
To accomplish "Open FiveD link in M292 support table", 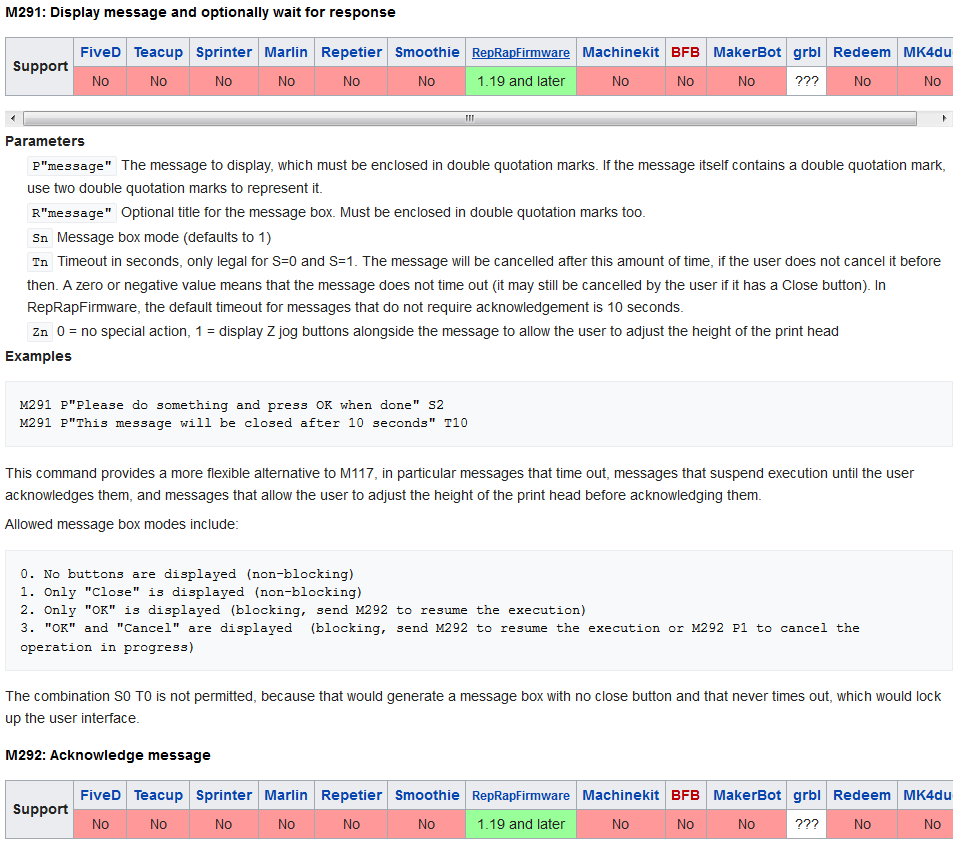I will [x=100, y=795].
